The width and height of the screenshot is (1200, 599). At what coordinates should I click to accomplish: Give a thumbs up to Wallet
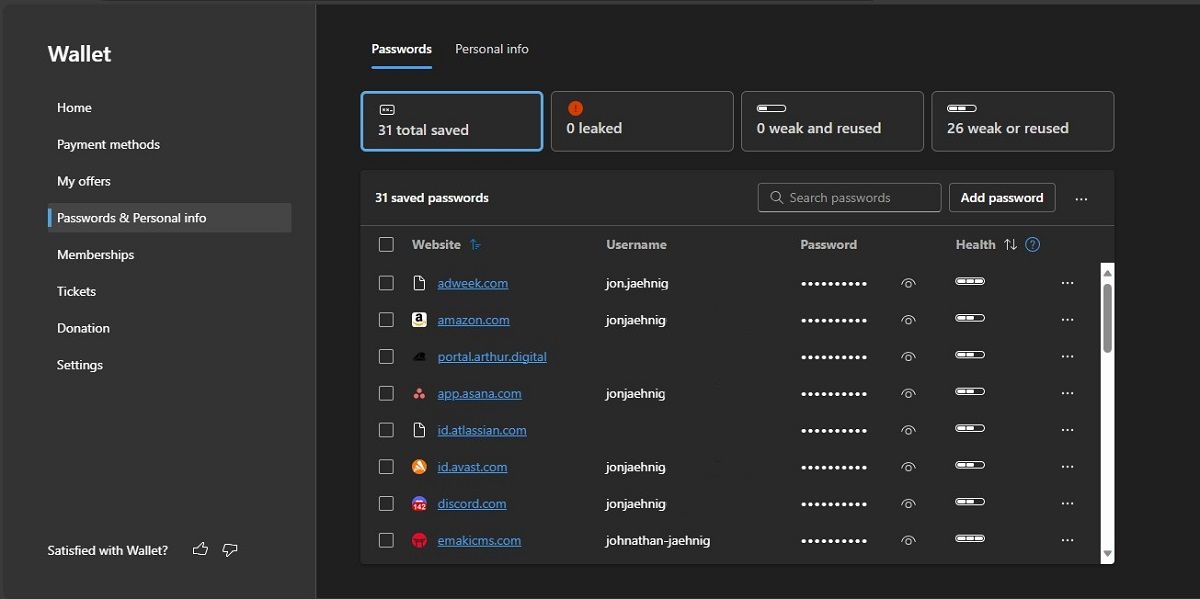click(x=200, y=549)
